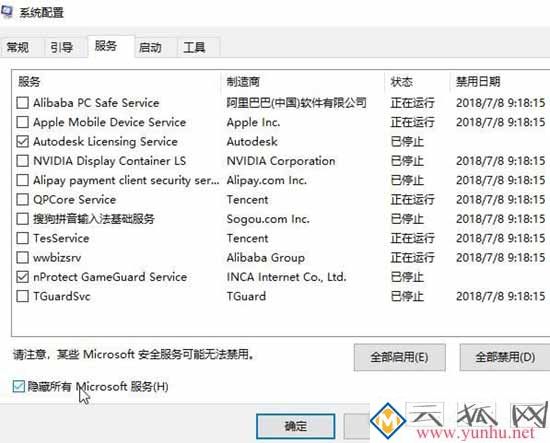
Task: Check the Alipay payment client security checkbox
Action: click(x=22, y=180)
